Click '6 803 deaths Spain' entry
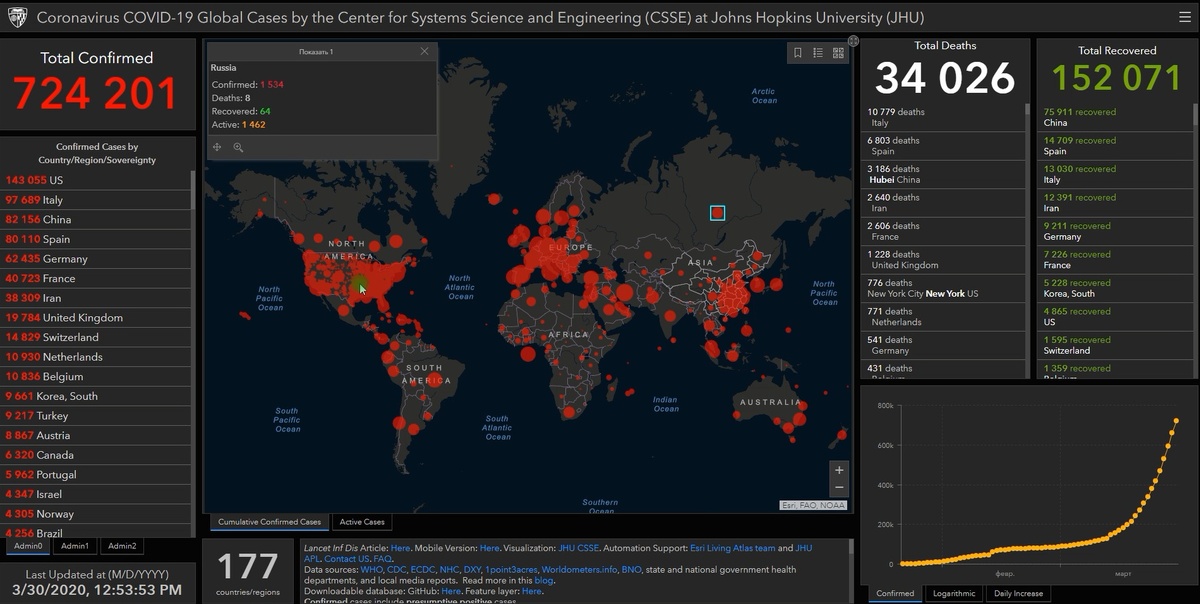Image resolution: width=1200 pixels, height=604 pixels. (943, 146)
